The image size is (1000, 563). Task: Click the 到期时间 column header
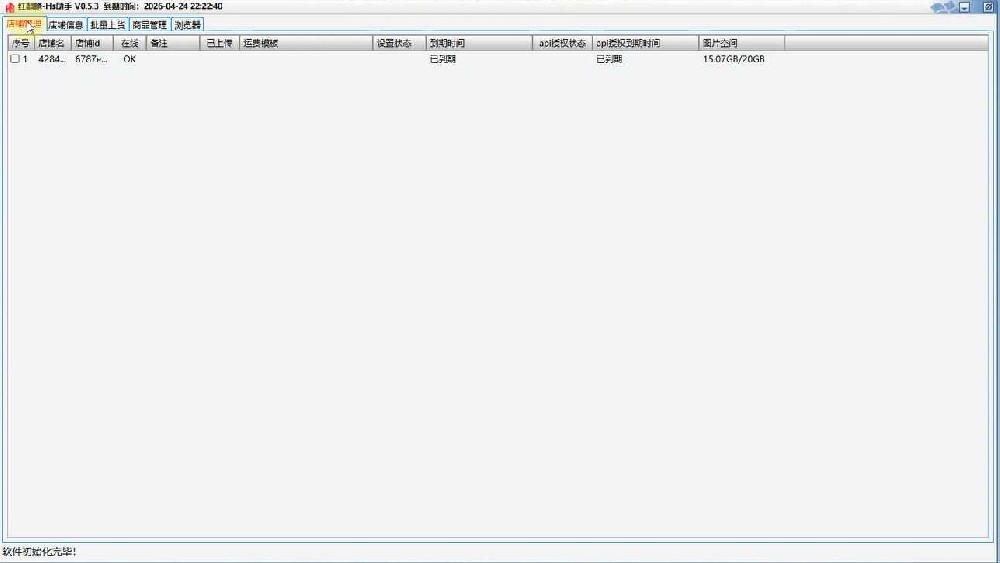pos(479,43)
